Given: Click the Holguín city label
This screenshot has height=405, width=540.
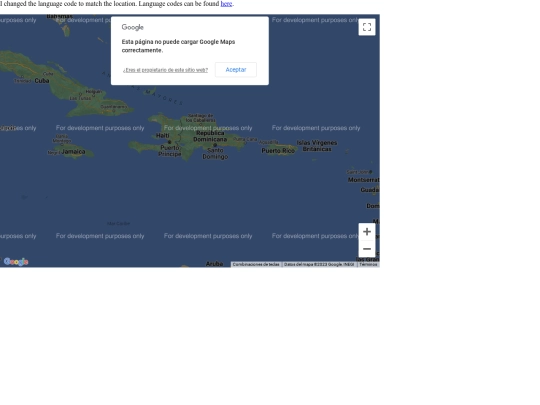Looking at the screenshot, I should click(94, 92).
